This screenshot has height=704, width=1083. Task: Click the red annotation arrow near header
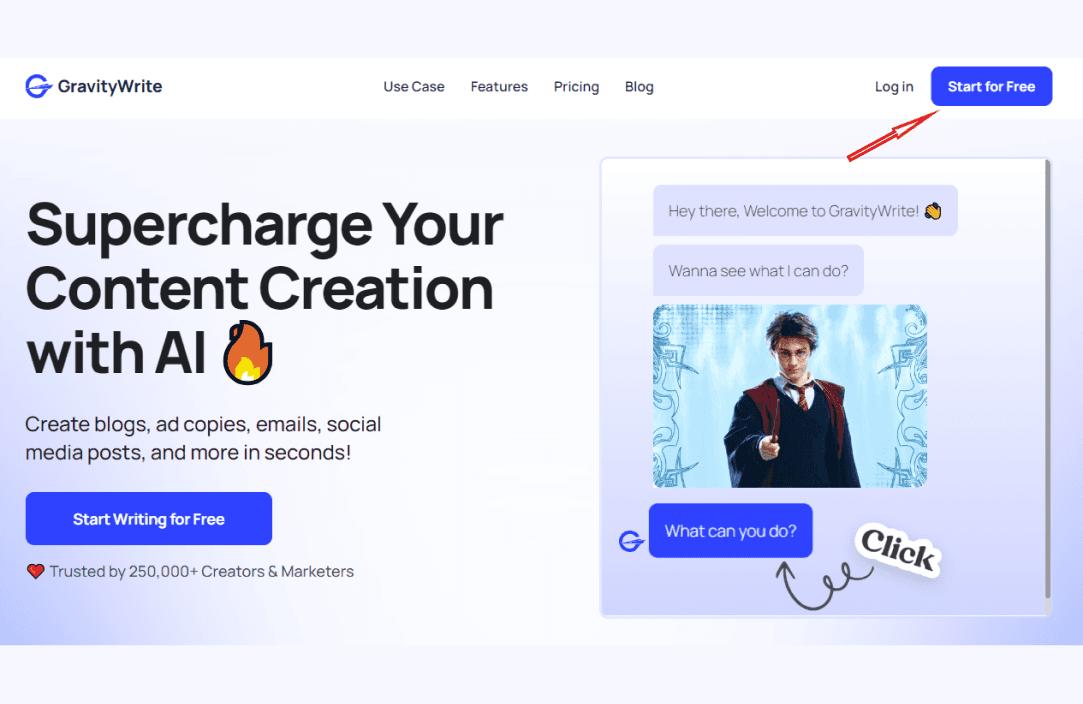pyautogui.click(x=892, y=135)
